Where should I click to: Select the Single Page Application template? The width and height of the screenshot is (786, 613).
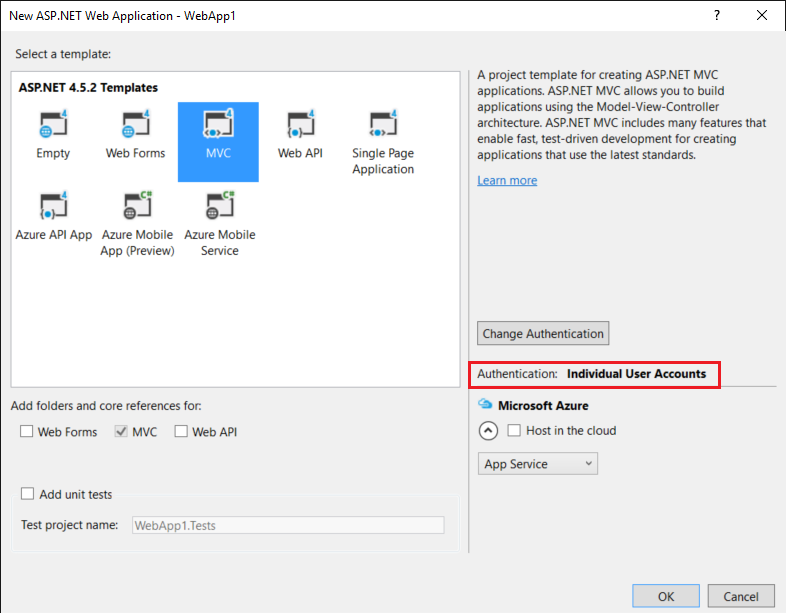pos(383,127)
